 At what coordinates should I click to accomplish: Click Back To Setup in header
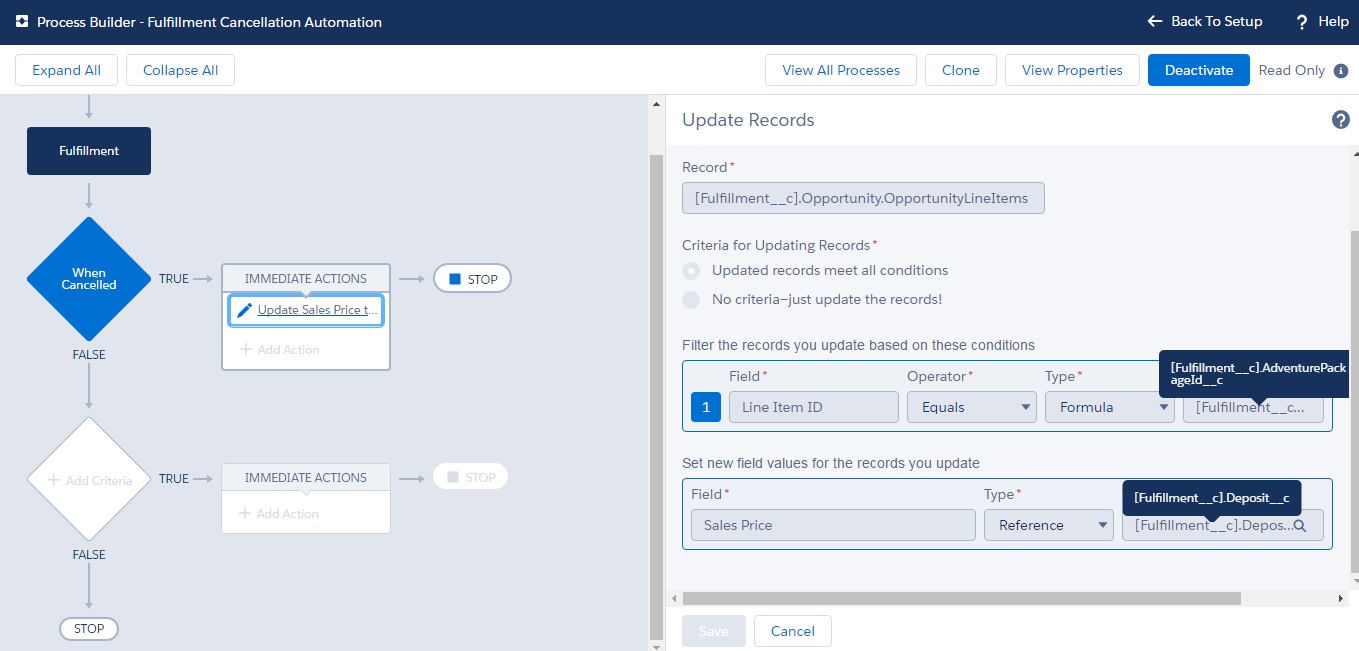[x=1204, y=22]
